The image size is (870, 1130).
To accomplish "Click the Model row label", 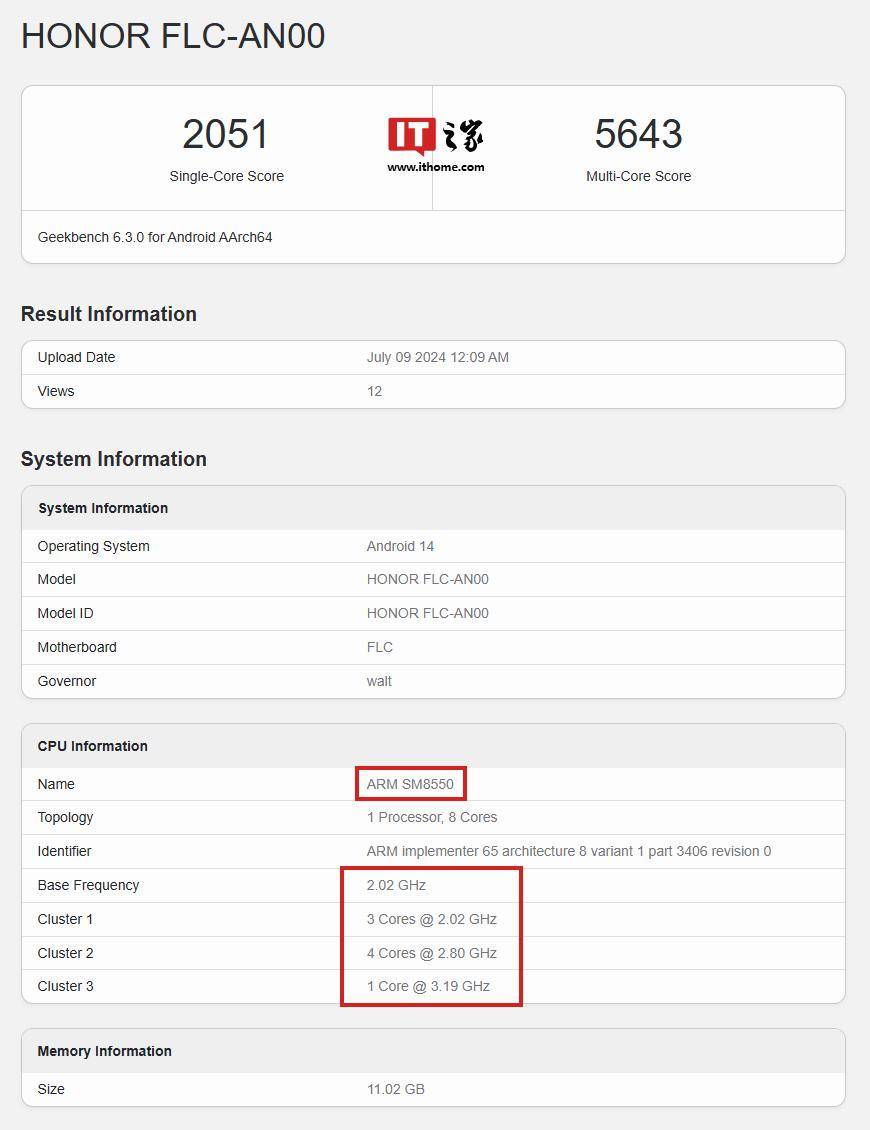I will (x=56, y=579).
